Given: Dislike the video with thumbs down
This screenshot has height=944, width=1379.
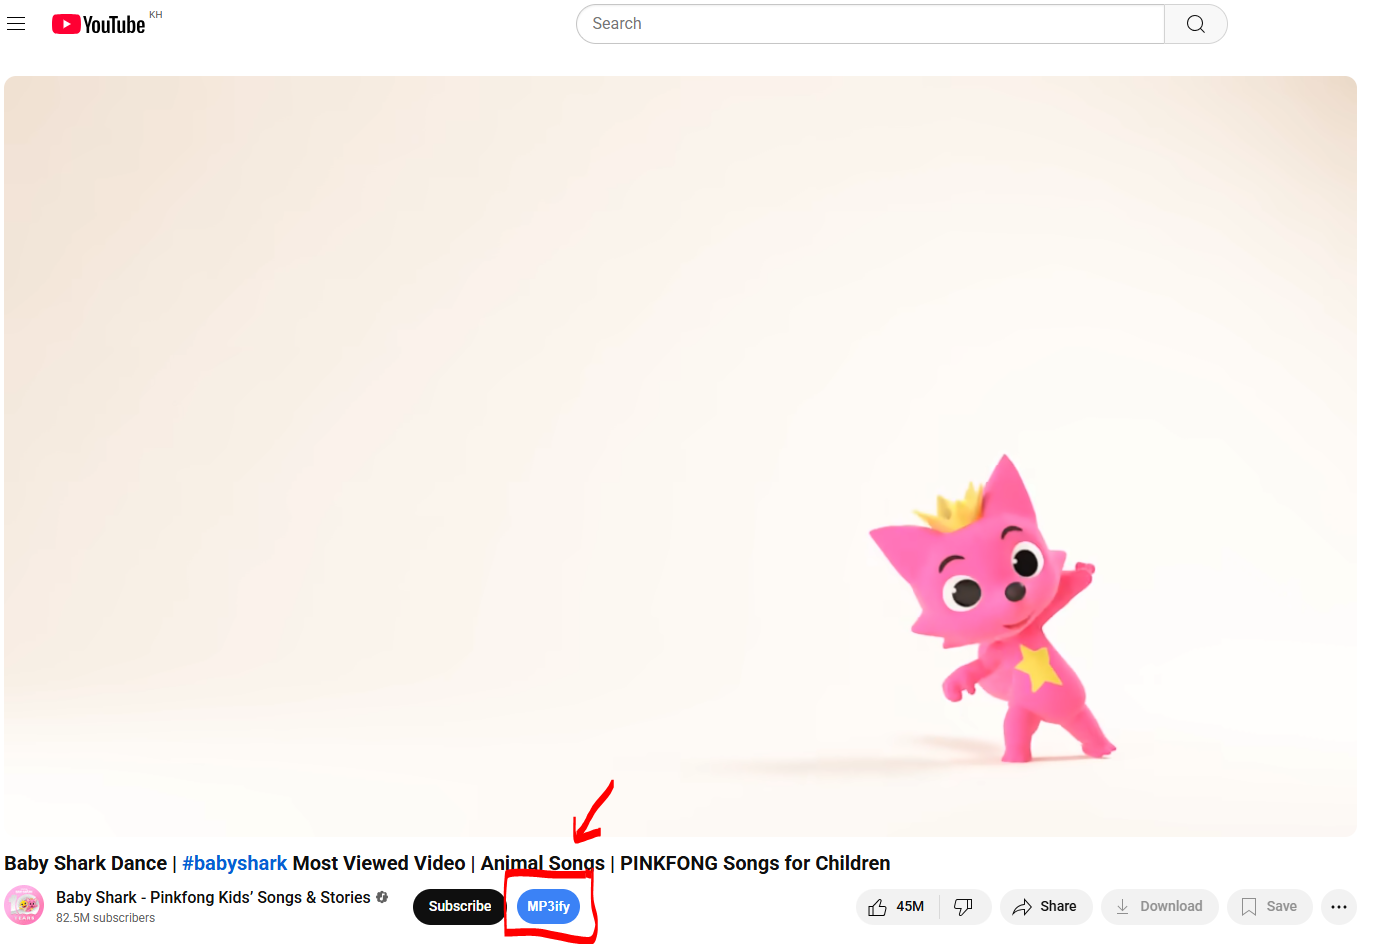Looking at the screenshot, I should (x=964, y=907).
